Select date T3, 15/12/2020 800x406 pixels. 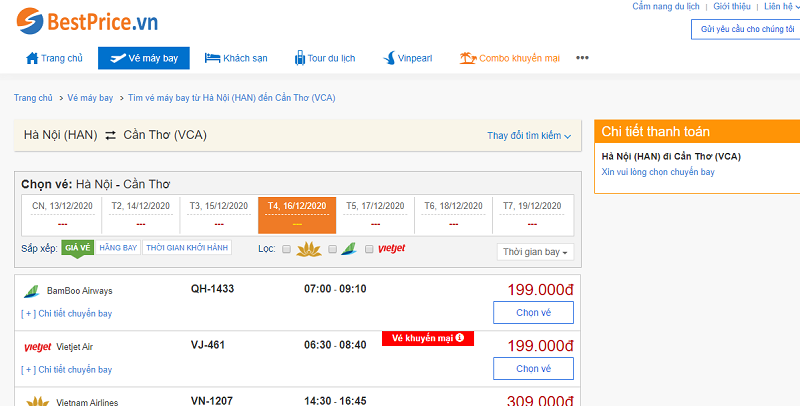coord(219,215)
